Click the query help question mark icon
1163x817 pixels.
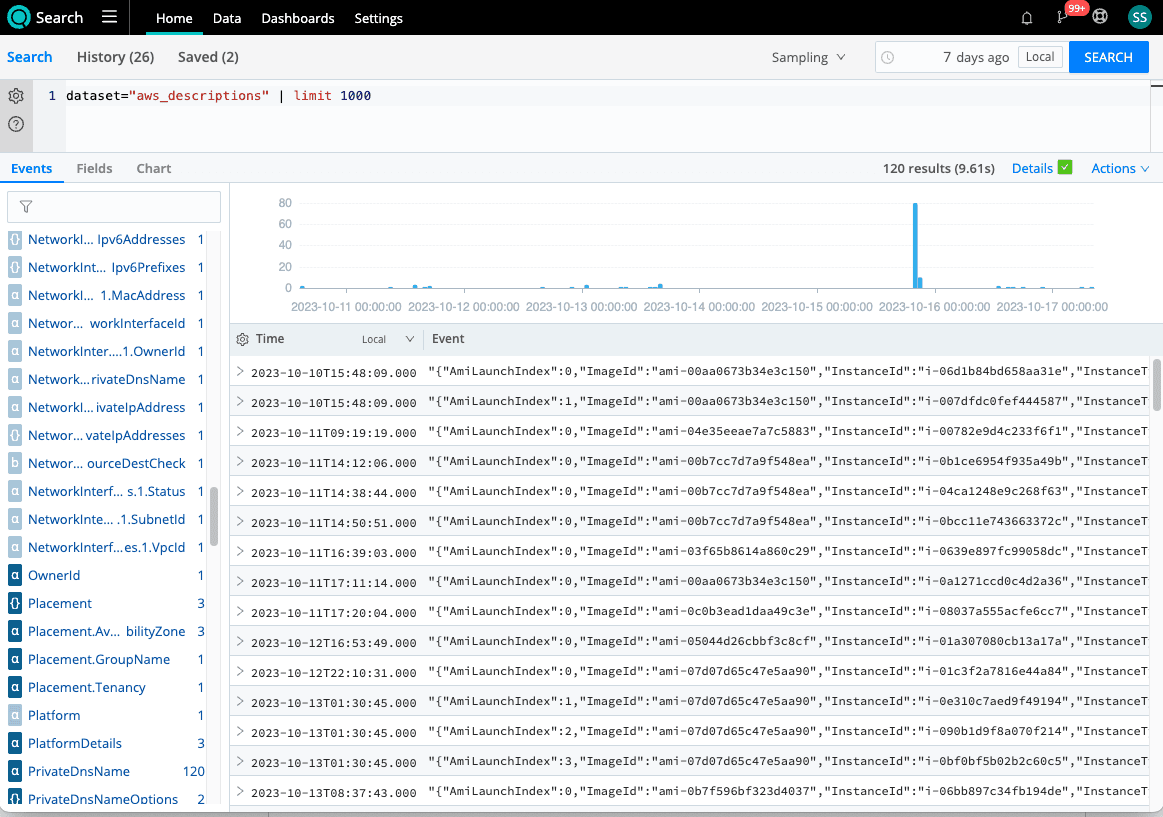(16, 124)
